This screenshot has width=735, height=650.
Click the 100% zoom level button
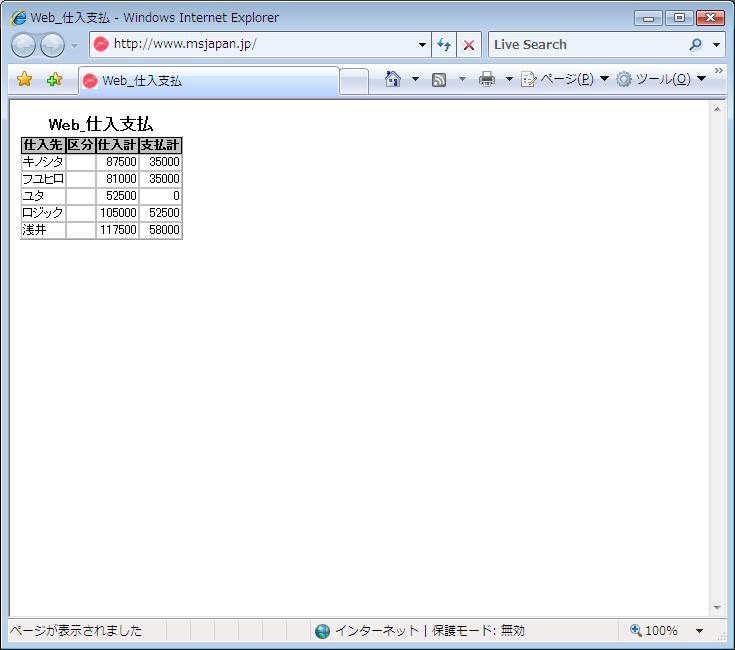coord(654,631)
